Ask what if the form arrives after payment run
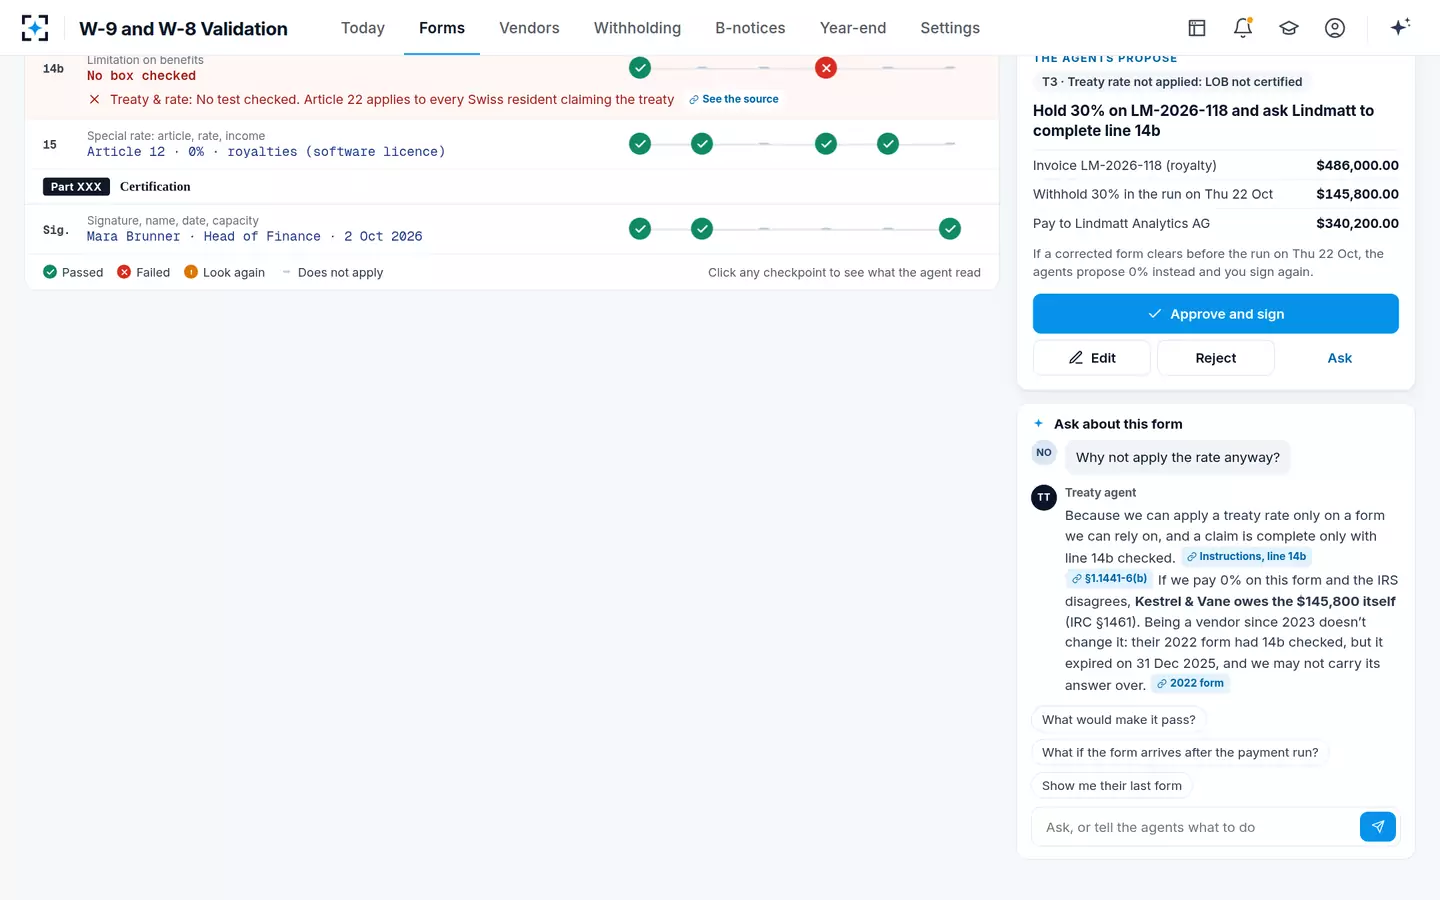1440x900 pixels. pos(1180,753)
